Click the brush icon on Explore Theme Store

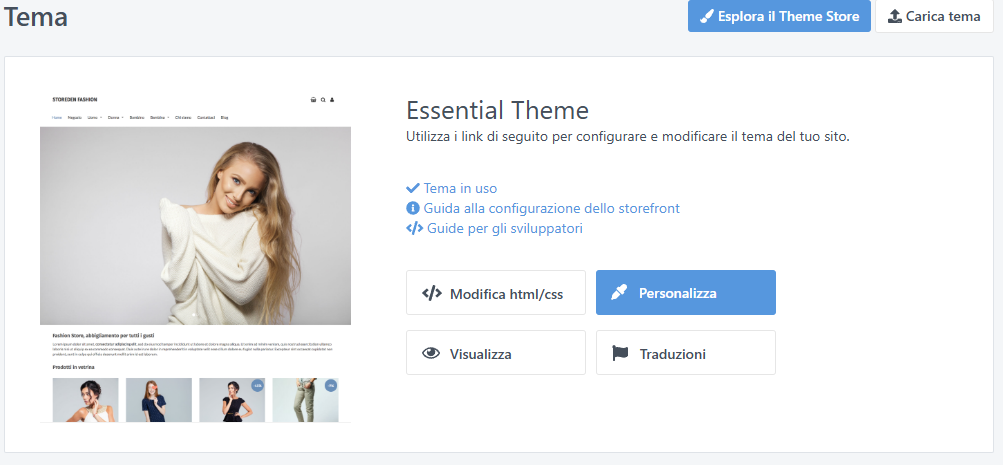point(707,17)
